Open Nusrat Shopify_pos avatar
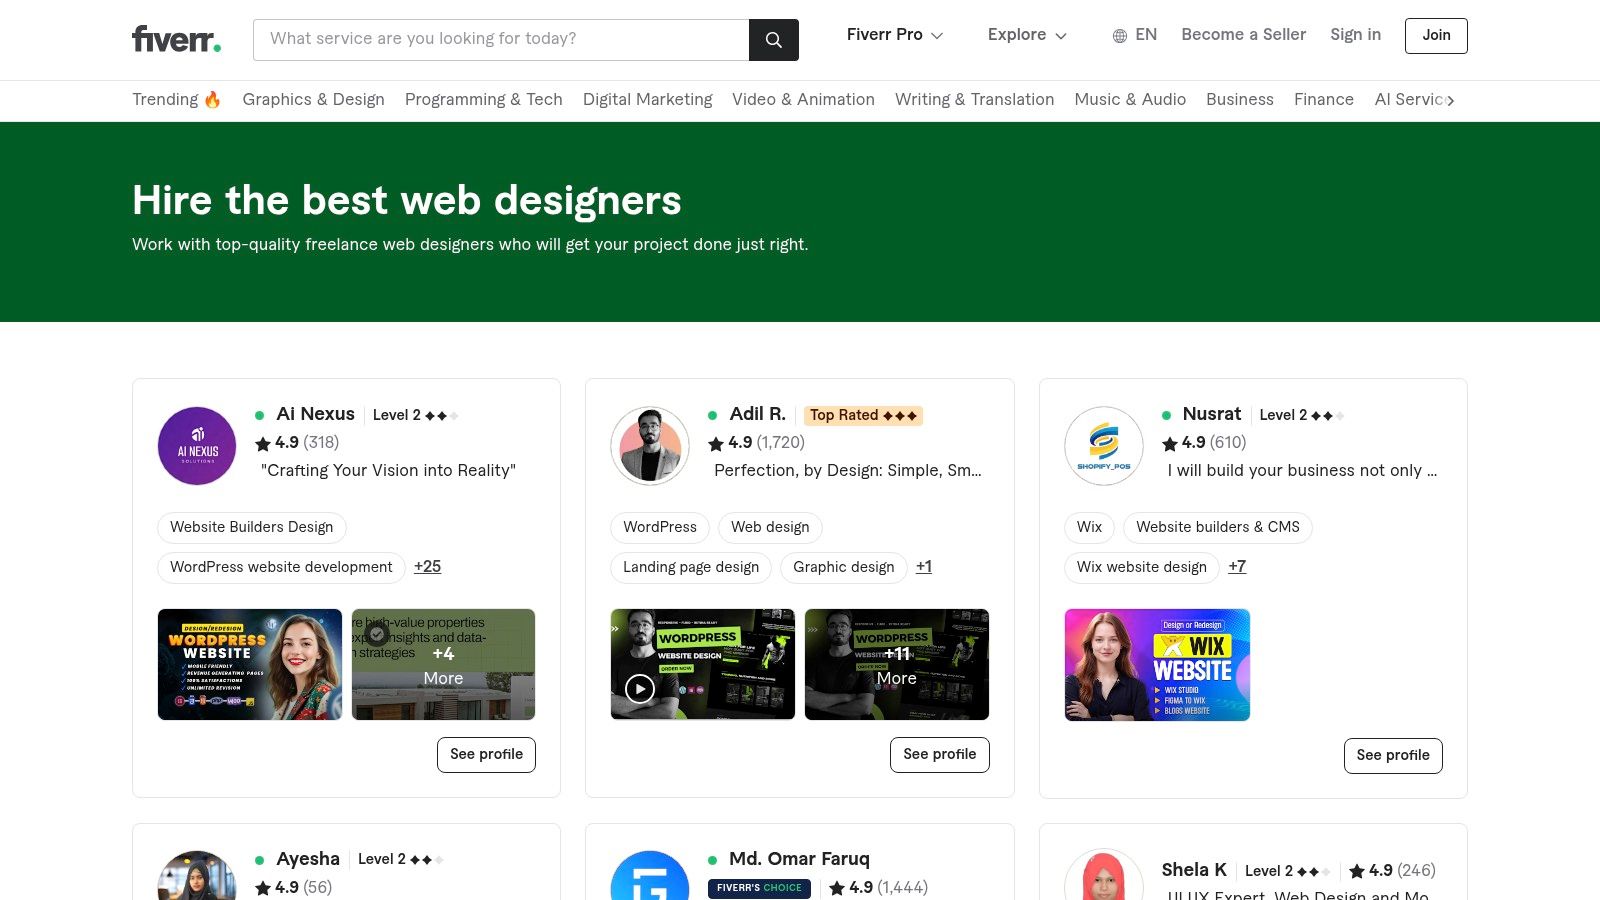This screenshot has width=1600, height=900. click(x=1104, y=446)
